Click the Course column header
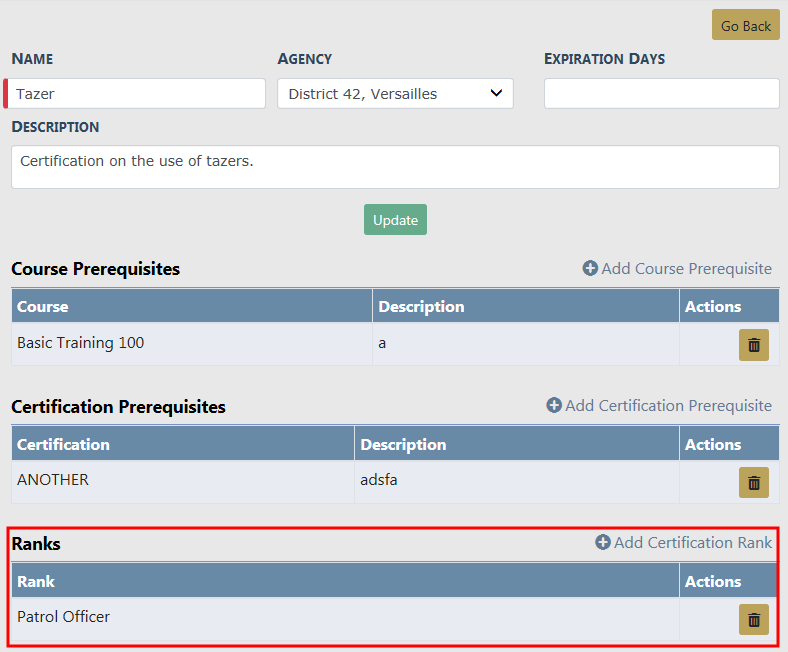 (x=43, y=307)
